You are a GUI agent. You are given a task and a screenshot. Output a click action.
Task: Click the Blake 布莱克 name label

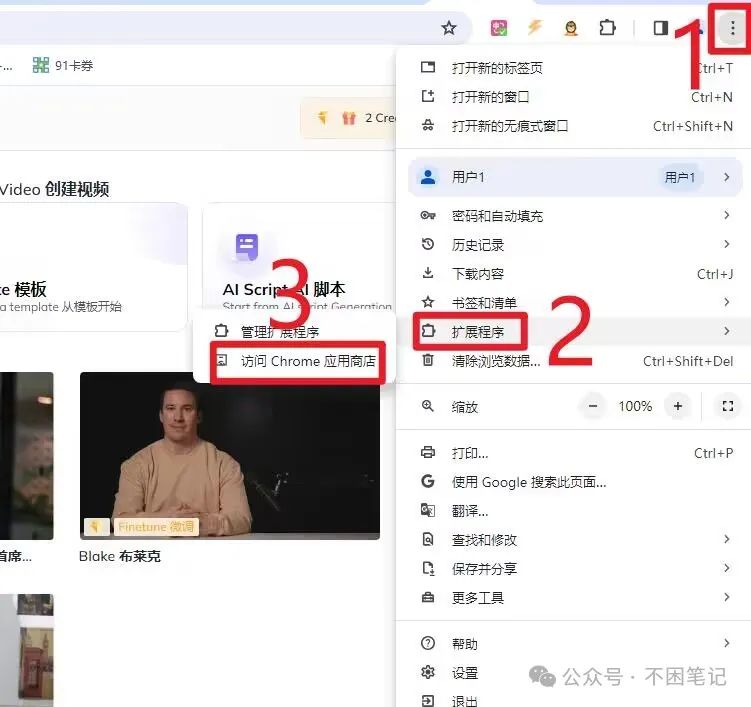[x=120, y=556]
